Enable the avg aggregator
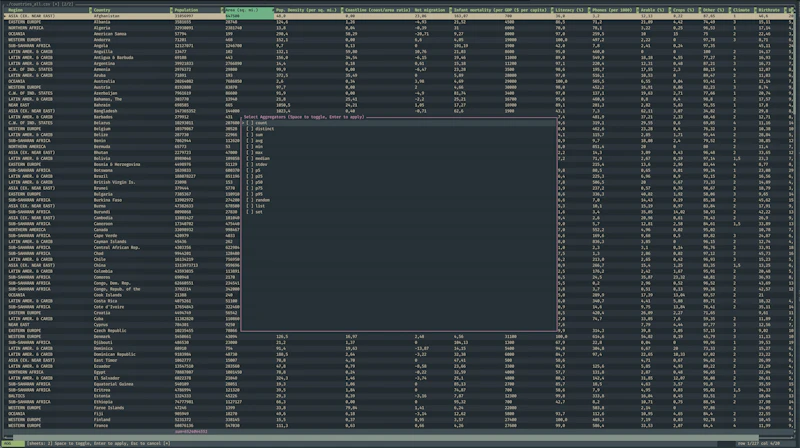This screenshot has width=800, height=448. point(249,141)
